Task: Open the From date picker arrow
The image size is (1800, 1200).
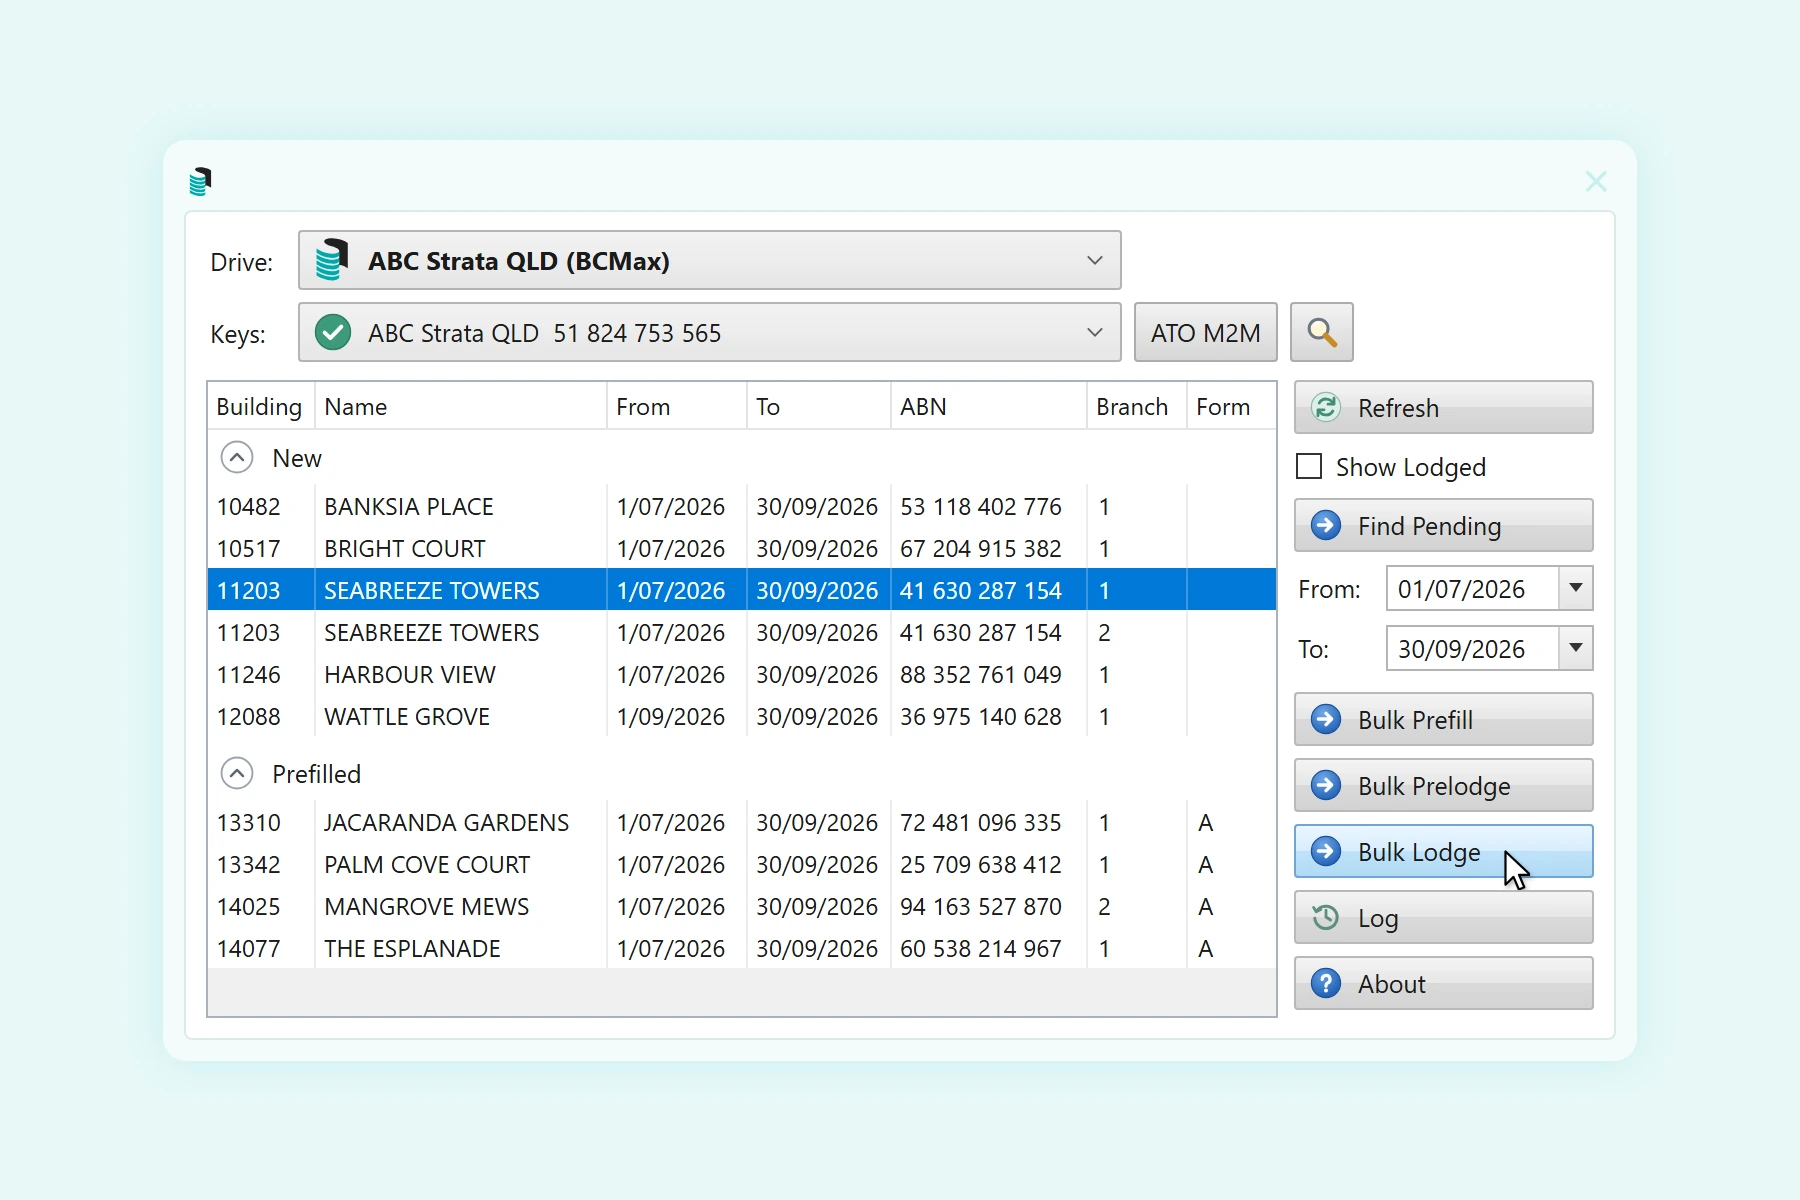Action: (1576, 589)
